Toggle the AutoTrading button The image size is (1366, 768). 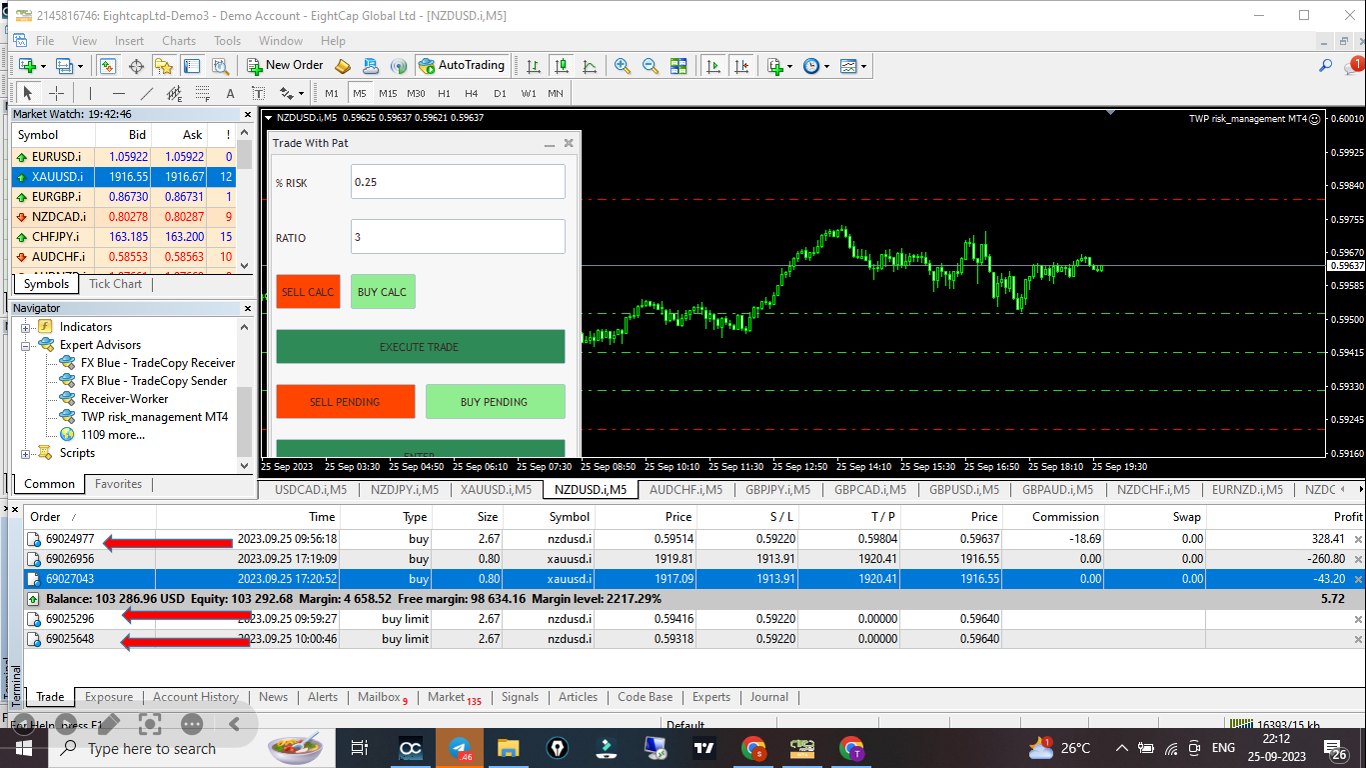460,65
